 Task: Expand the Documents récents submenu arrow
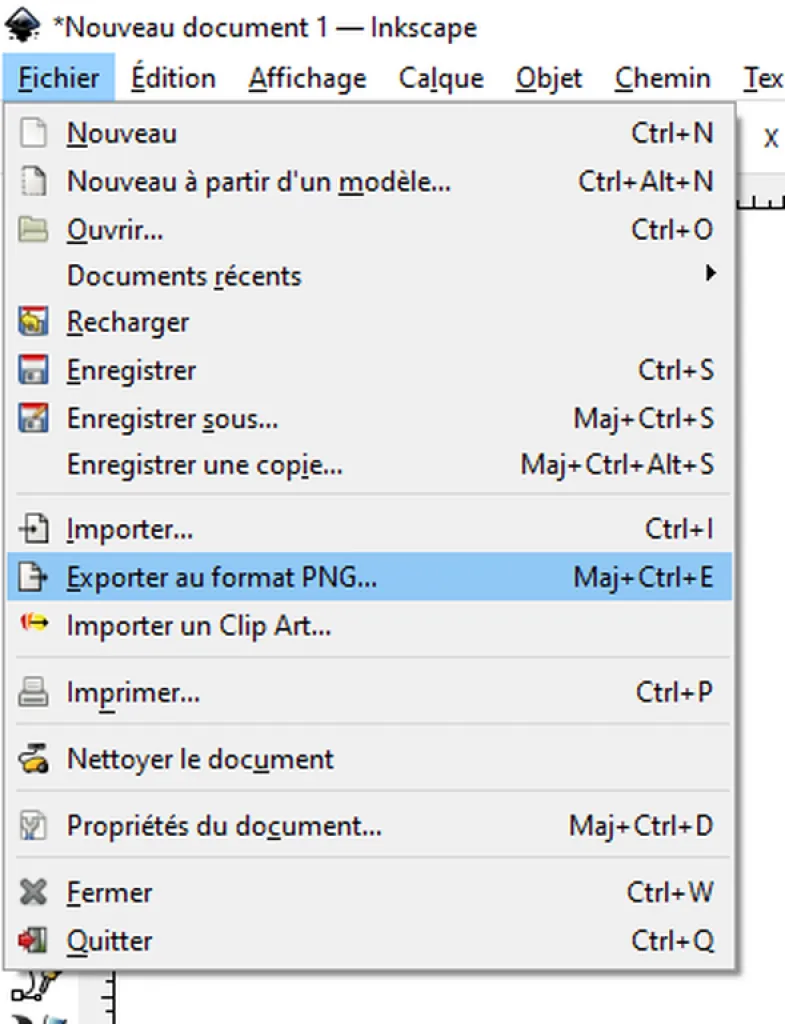point(710,273)
